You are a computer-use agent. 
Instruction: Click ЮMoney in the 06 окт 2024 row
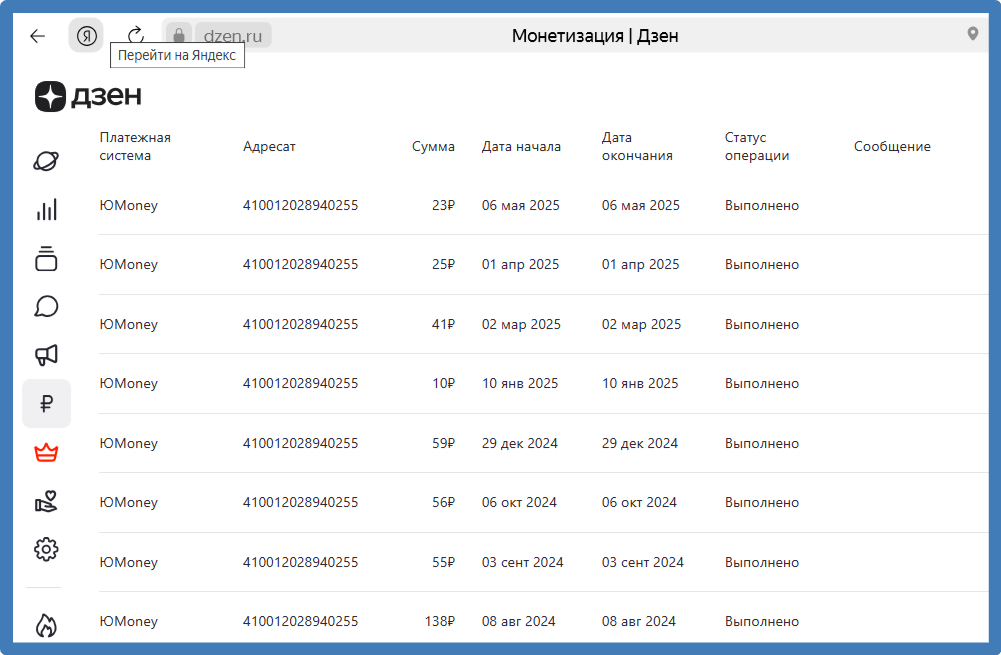pos(128,502)
